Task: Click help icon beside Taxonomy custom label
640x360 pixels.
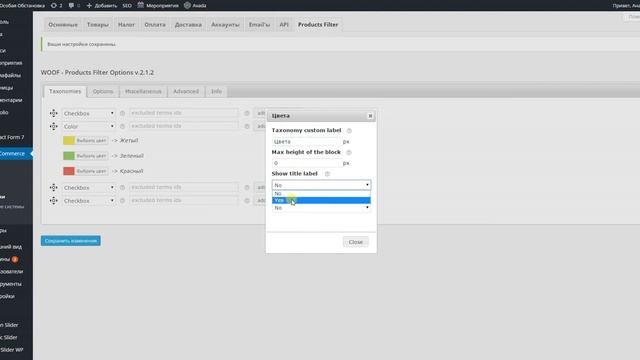Action: coord(349,131)
